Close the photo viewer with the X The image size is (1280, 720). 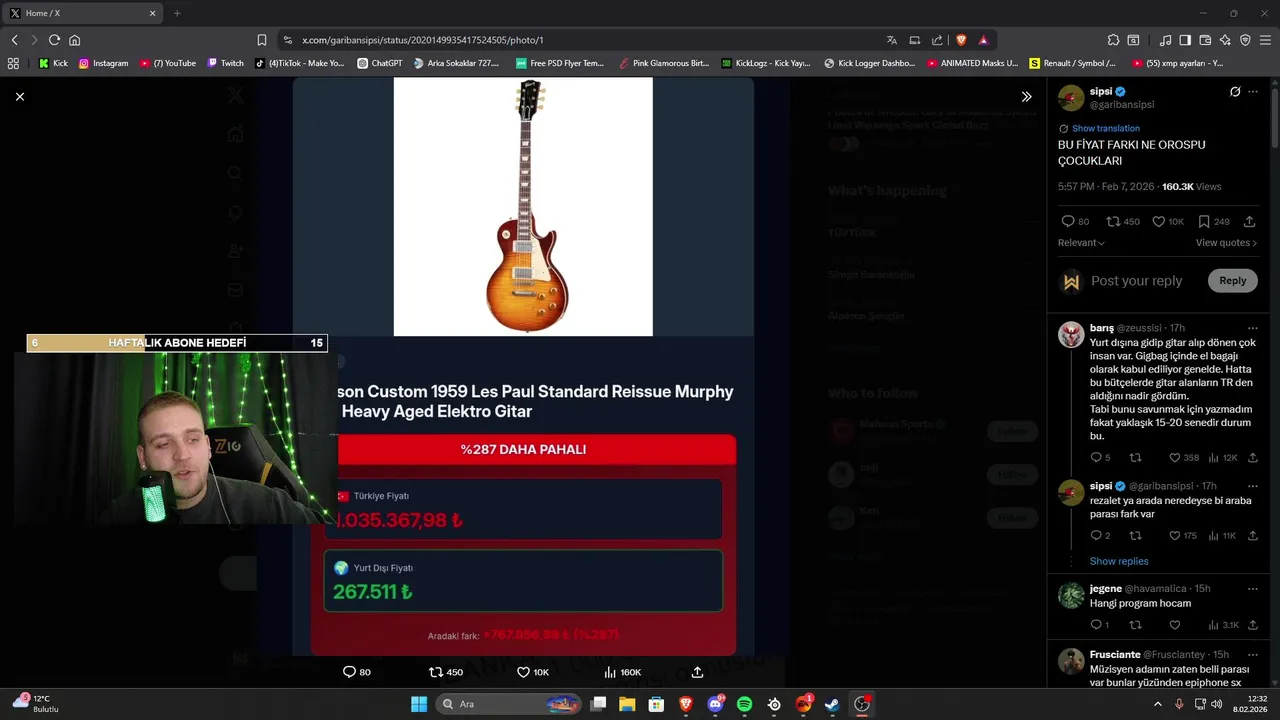(19, 97)
